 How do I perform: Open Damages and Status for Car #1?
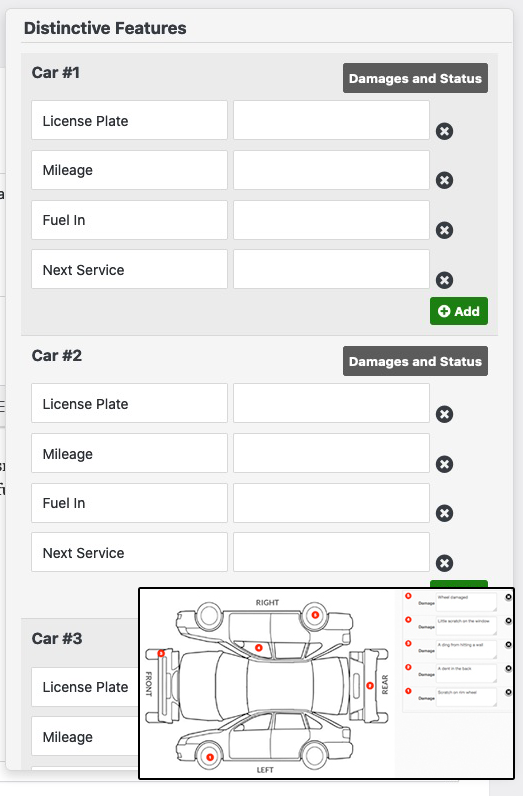[415, 78]
